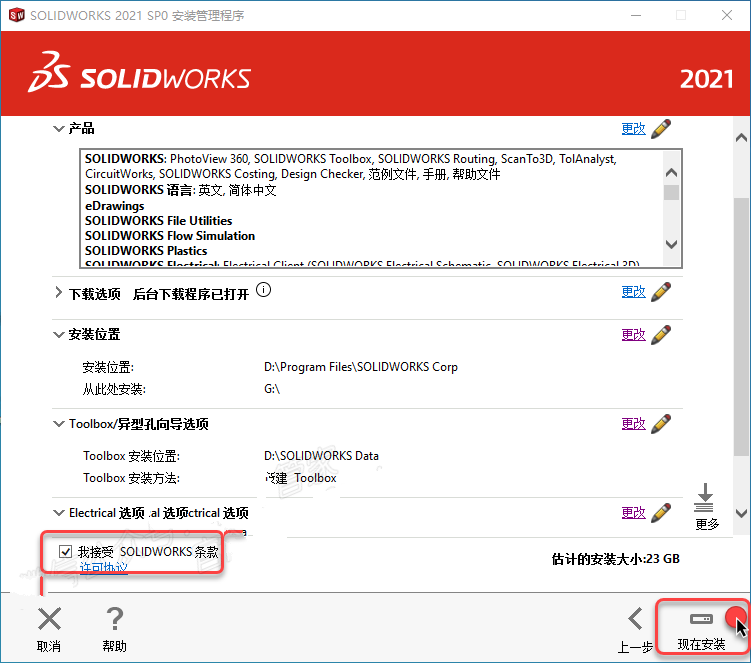Collapse the Electrical 选项 section
Viewport: 751px width, 663px height.
coord(58,513)
